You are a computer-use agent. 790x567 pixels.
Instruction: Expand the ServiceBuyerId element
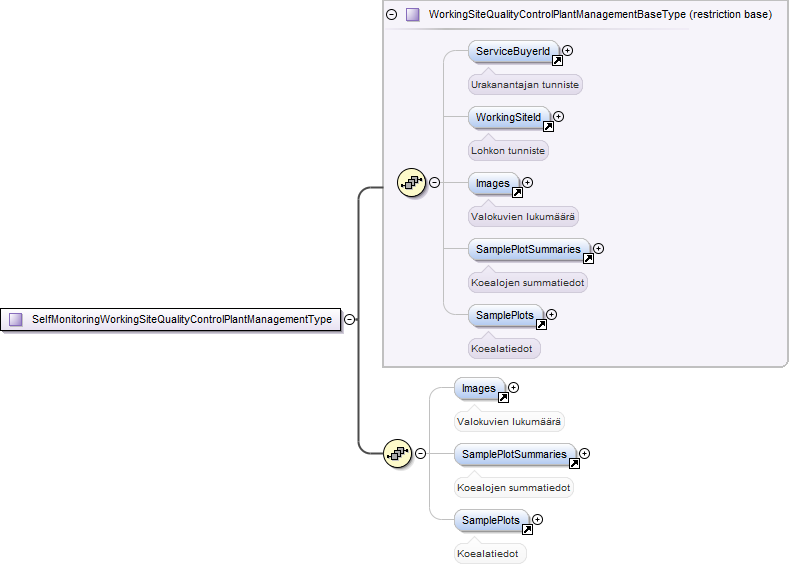click(568, 50)
